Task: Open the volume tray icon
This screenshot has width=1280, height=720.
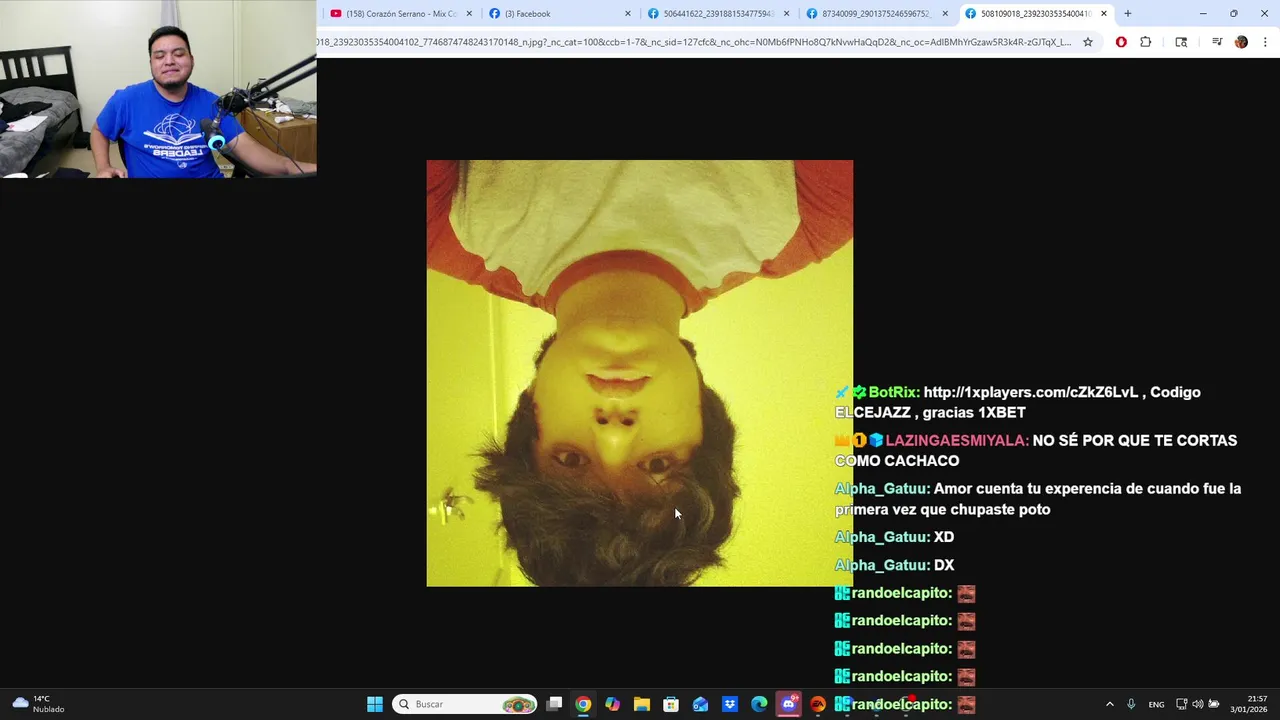Action: click(x=1197, y=704)
